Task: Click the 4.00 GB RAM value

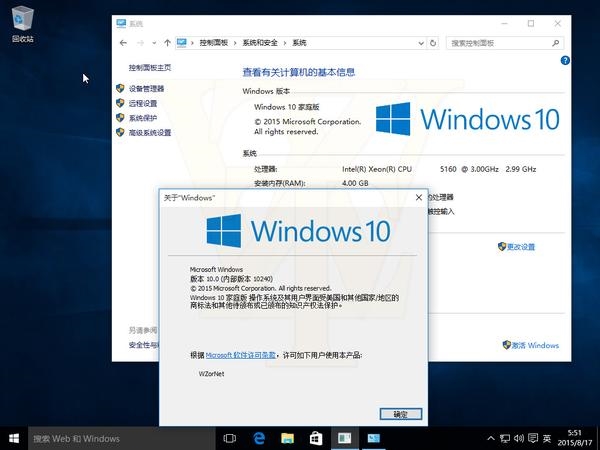Action: click(355, 183)
